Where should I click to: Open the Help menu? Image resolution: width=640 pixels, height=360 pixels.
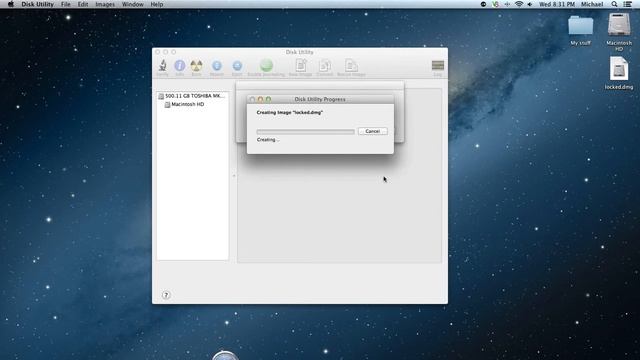coord(157,4)
